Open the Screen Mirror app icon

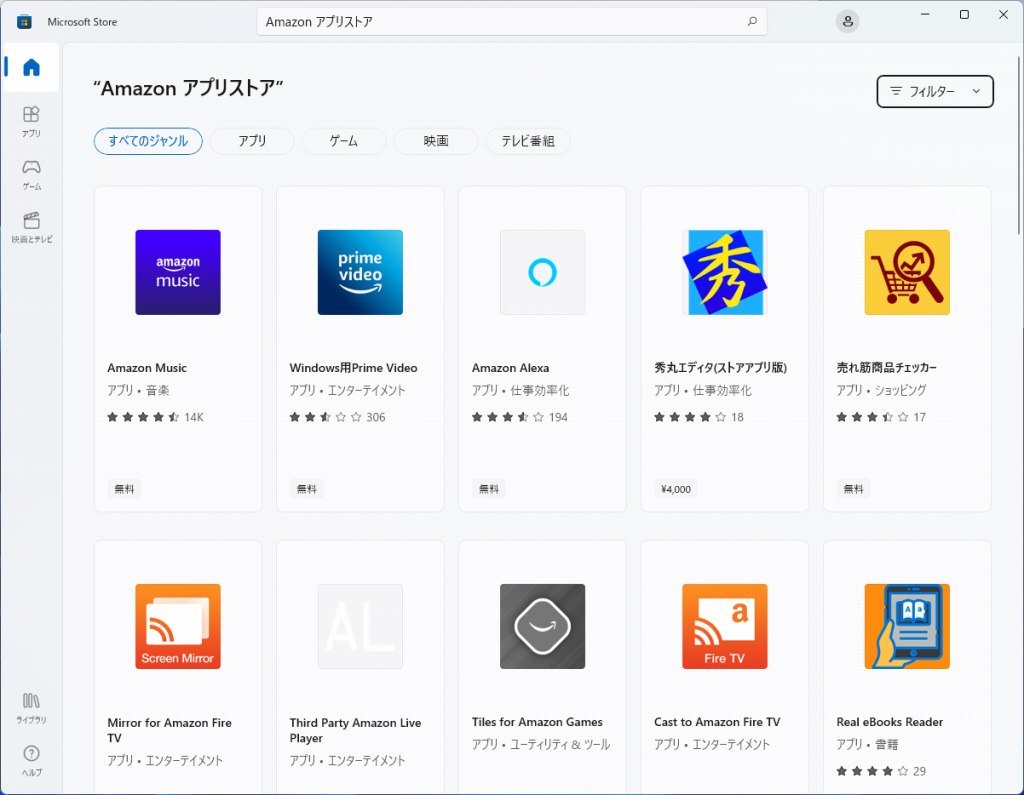[x=178, y=626]
